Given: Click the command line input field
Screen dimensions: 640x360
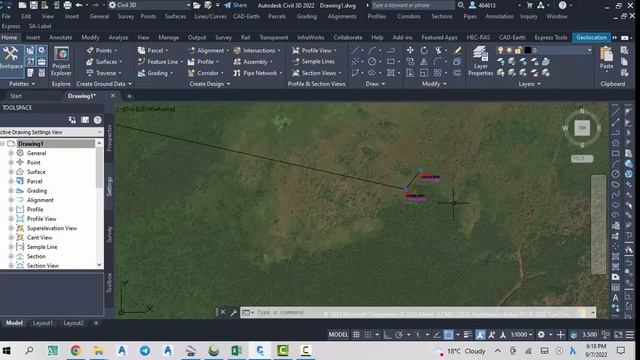Looking at the screenshot, I should click(418, 313).
